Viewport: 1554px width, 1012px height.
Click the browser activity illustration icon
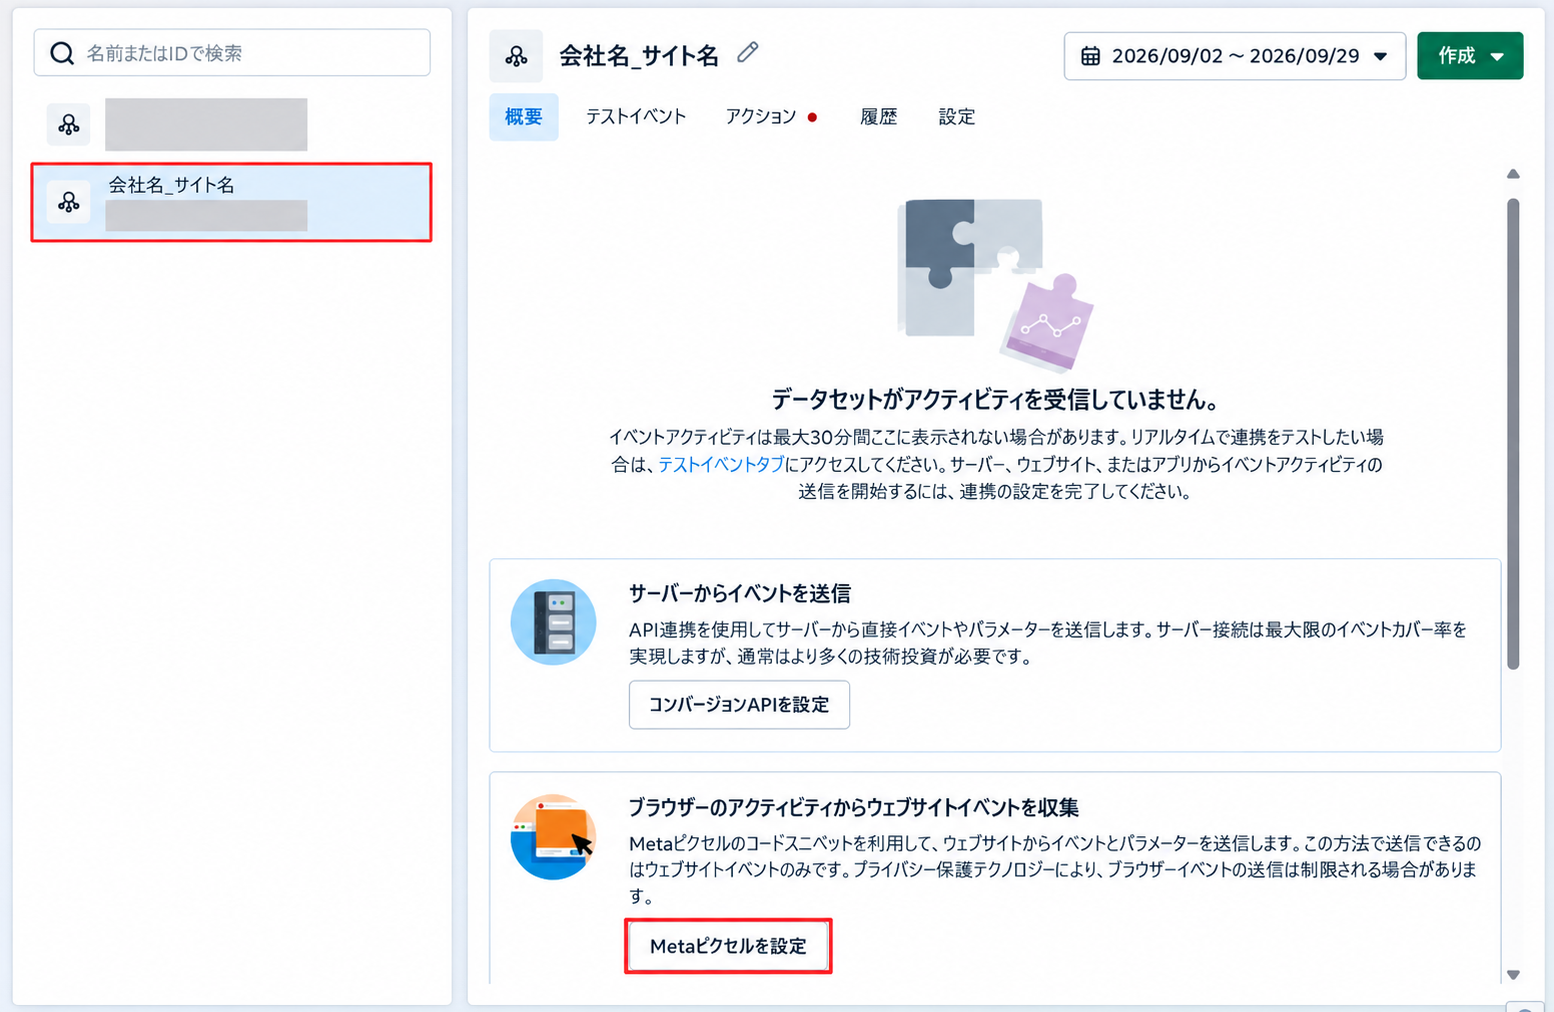click(553, 837)
